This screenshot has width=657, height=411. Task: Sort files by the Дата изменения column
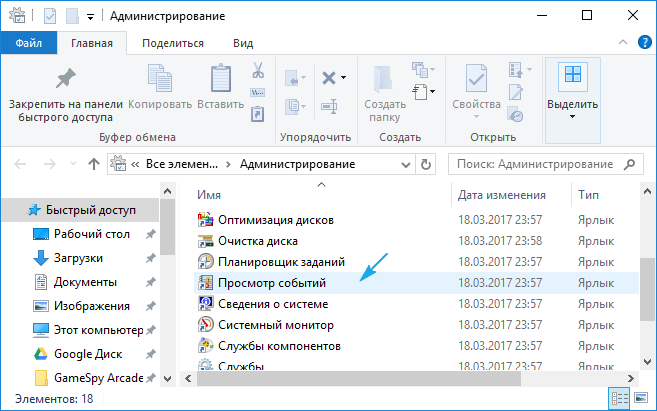[502, 195]
